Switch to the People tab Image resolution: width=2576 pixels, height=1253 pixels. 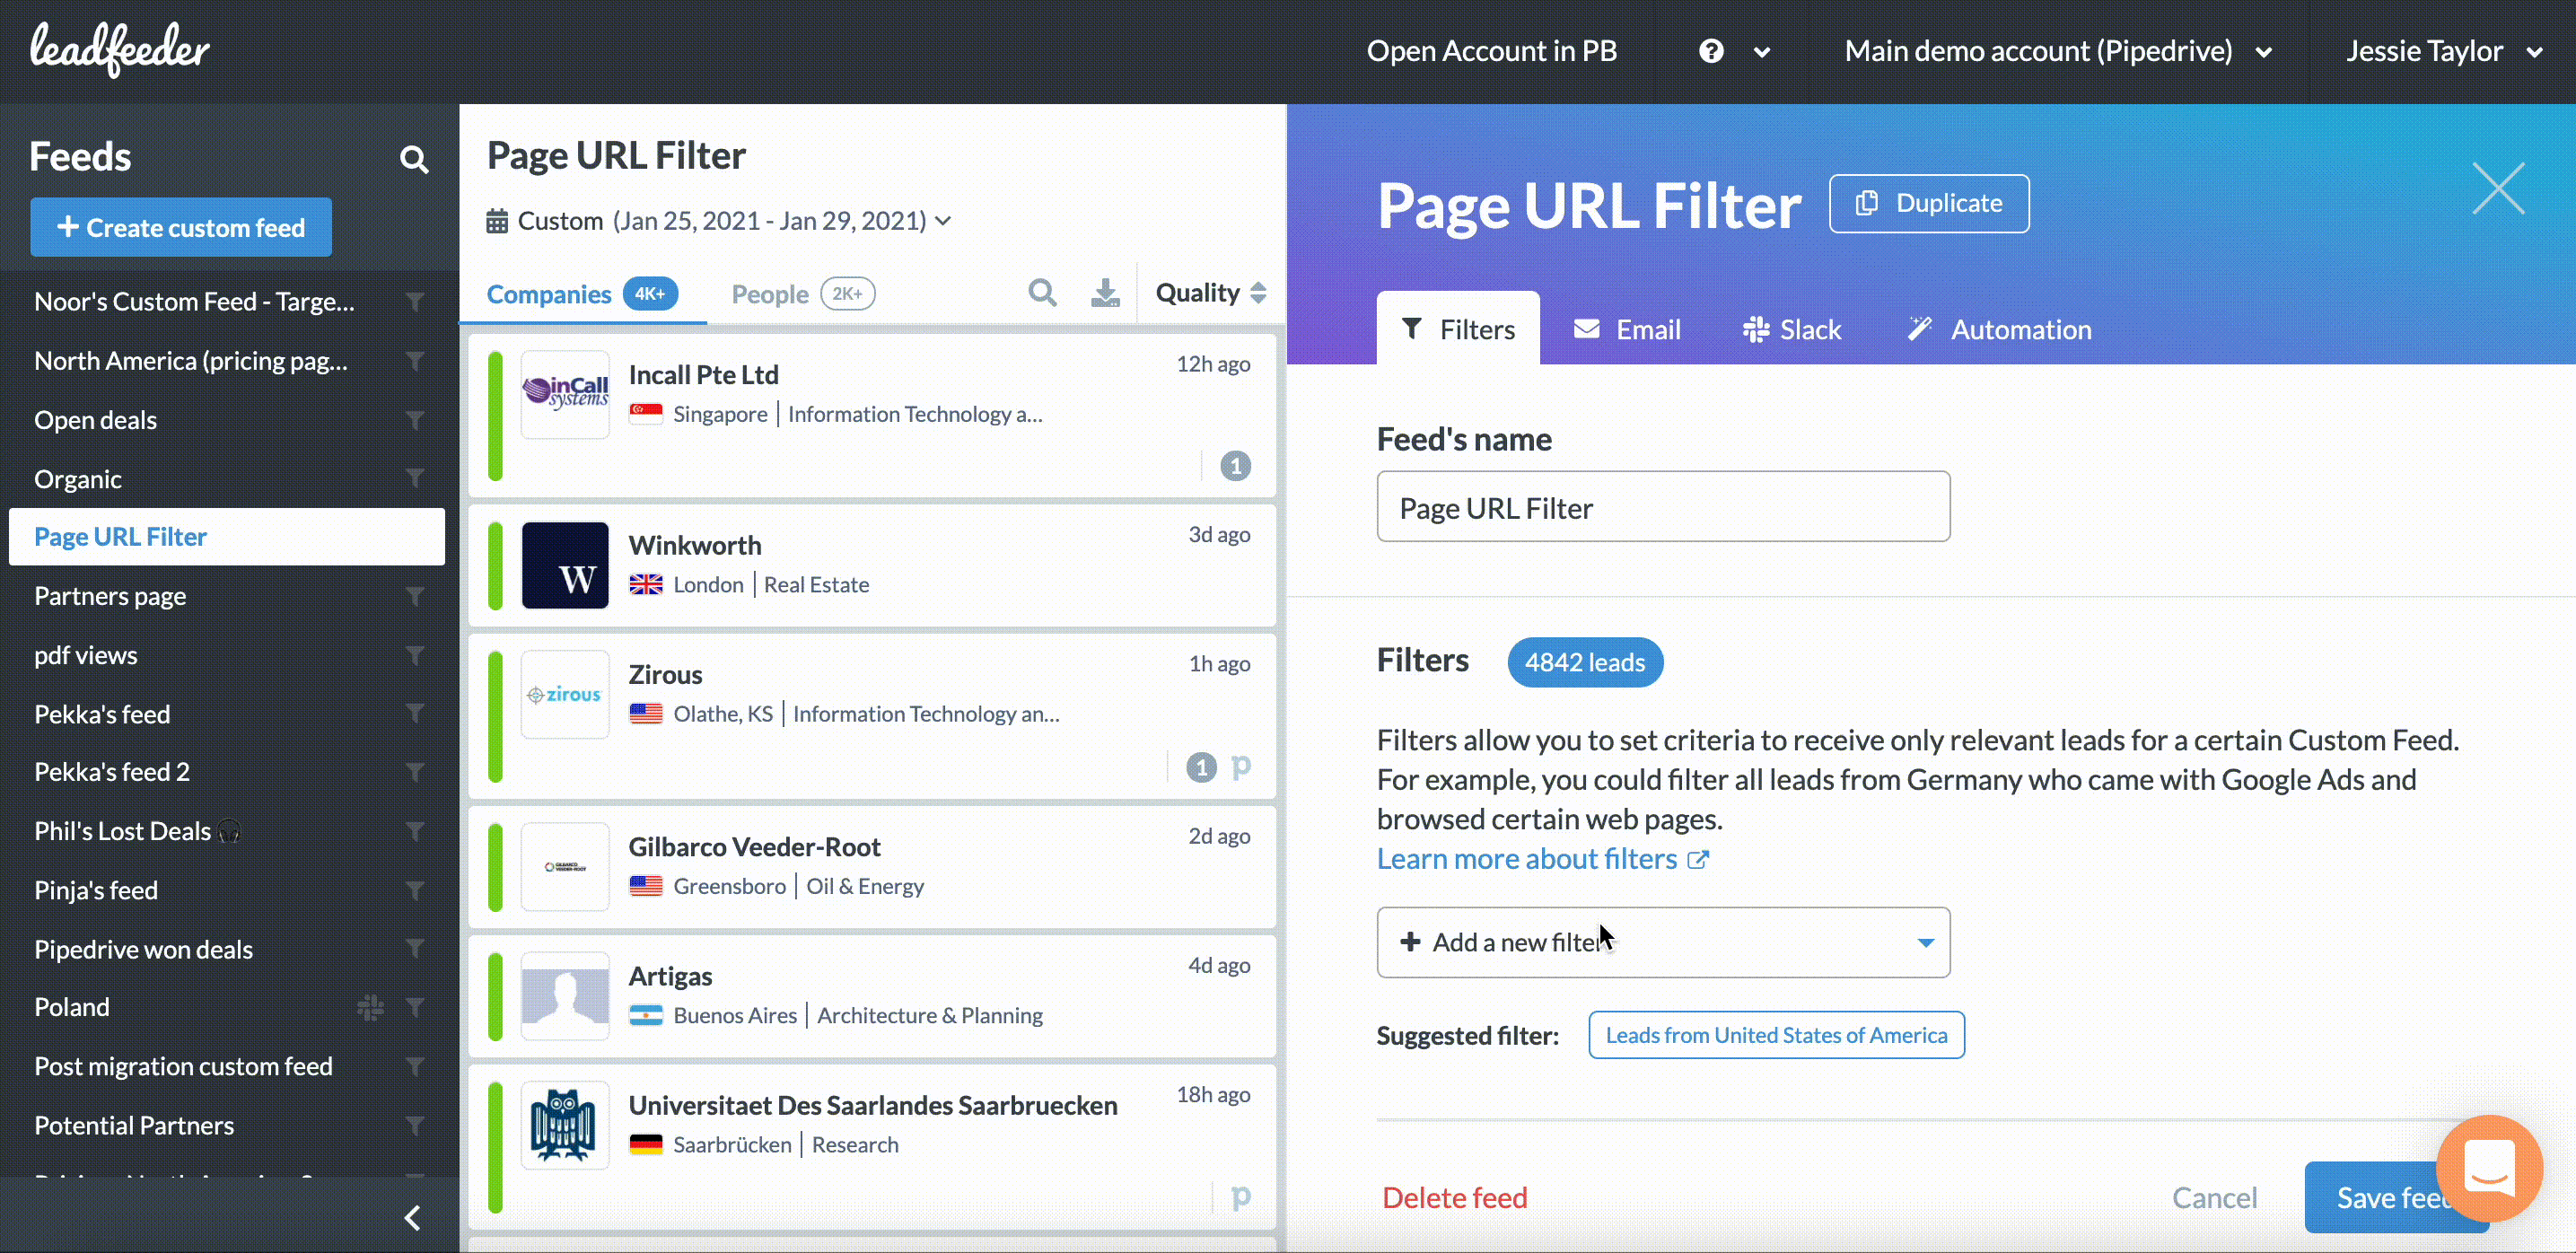769,293
